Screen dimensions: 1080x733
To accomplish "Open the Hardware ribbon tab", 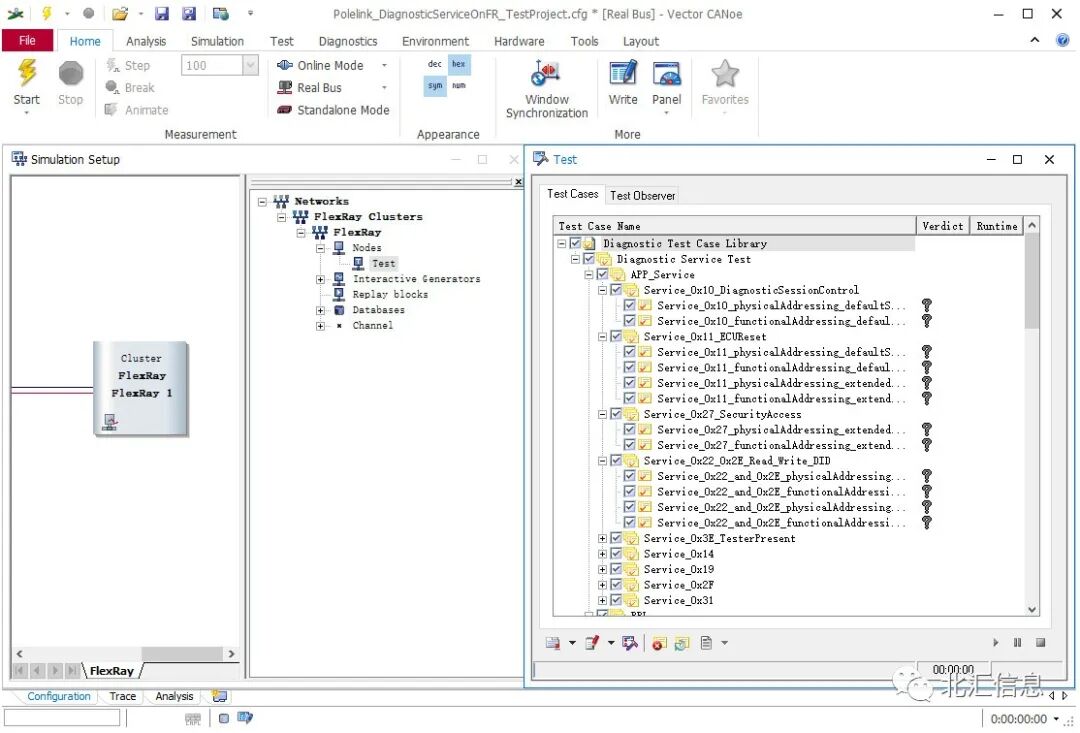I will [519, 41].
